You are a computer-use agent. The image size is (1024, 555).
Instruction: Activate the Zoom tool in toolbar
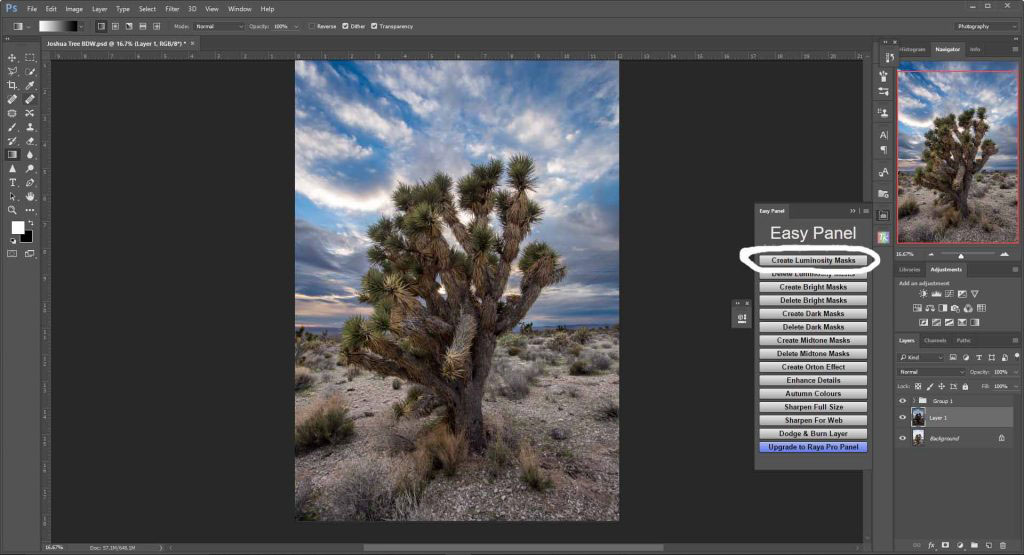pos(12,210)
